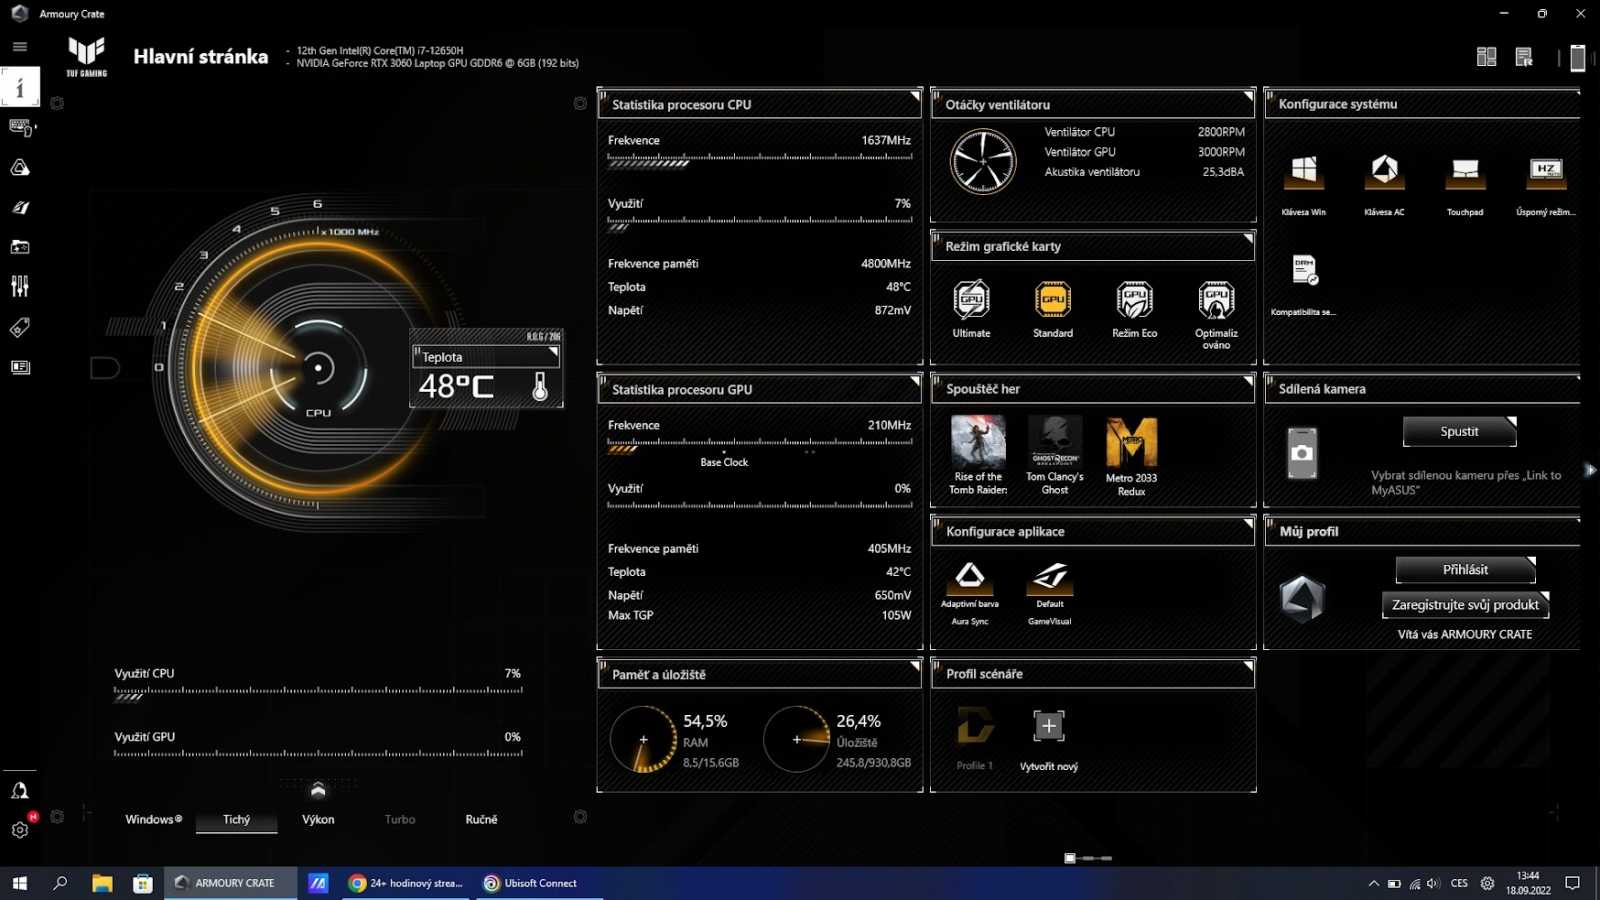
Task: Click Zaregistrujte svůj produkt button
Action: pyautogui.click(x=1466, y=605)
